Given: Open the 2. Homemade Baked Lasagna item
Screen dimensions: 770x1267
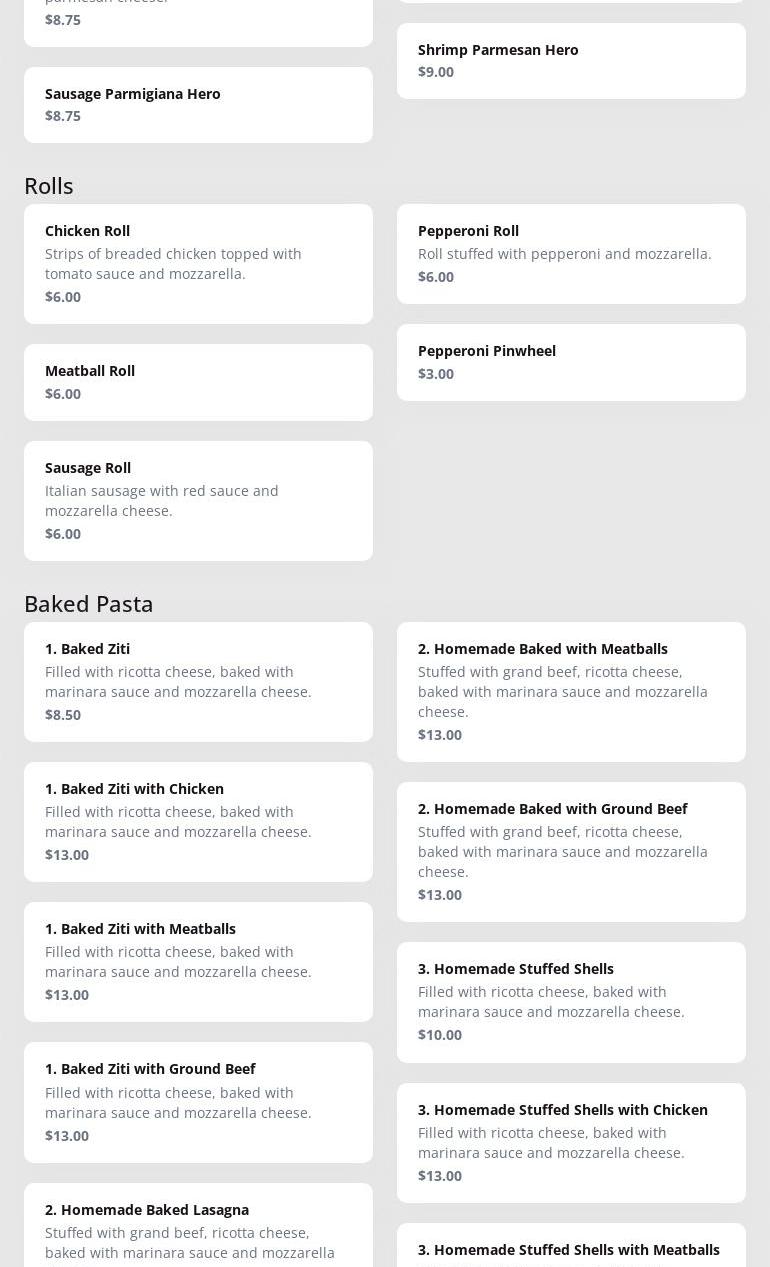Looking at the screenshot, I should [x=198, y=1228].
